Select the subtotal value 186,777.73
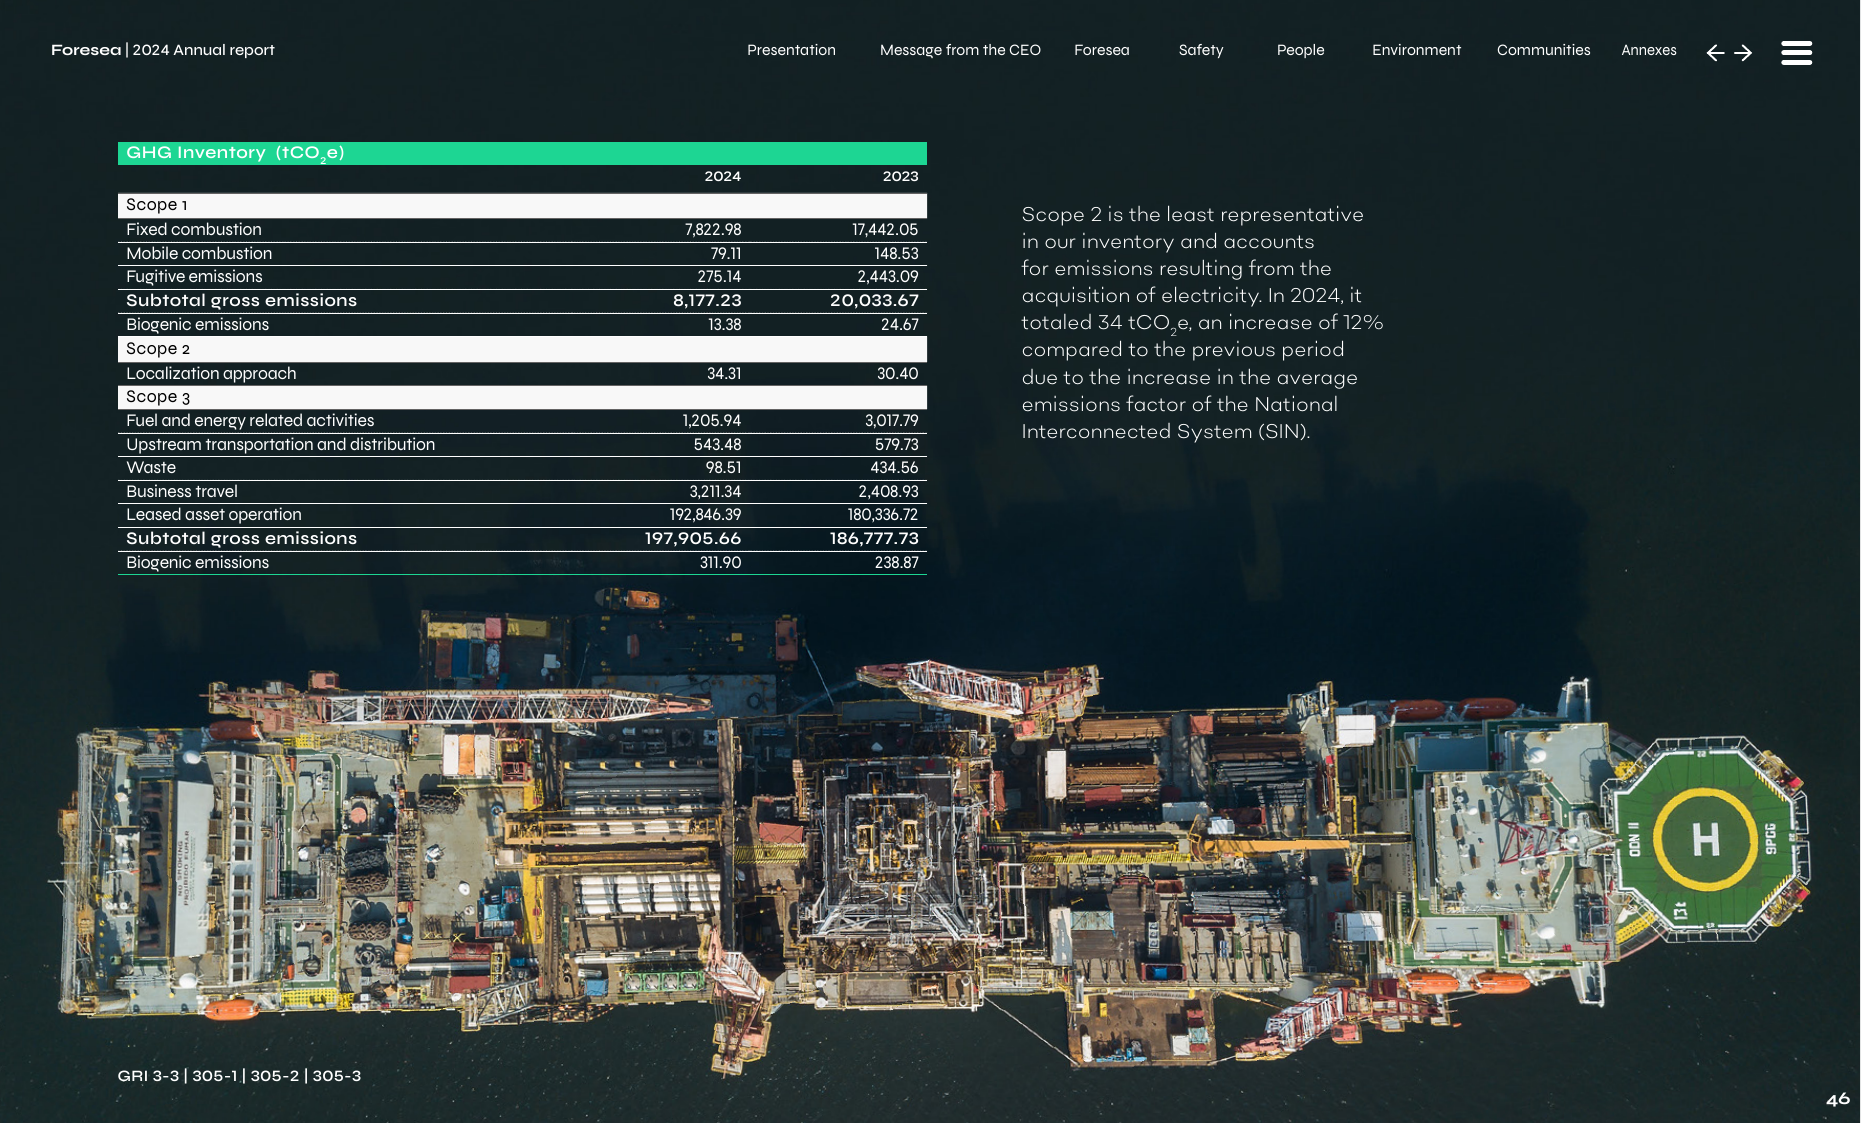The image size is (1861, 1123). point(874,538)
